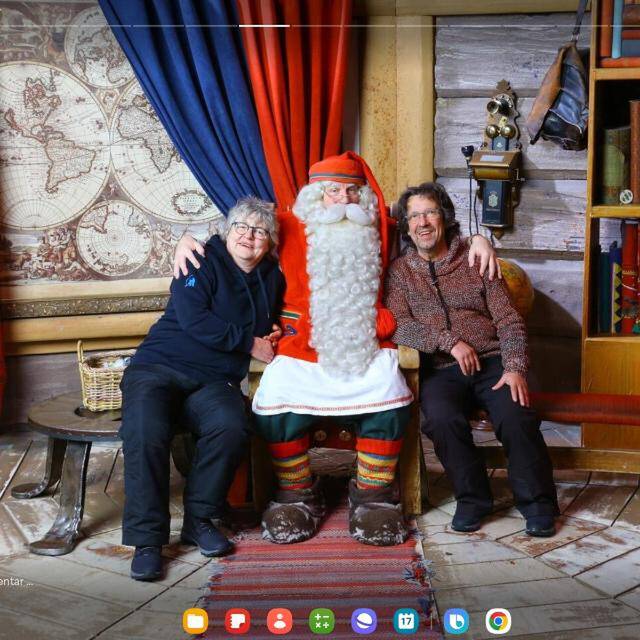This screenshot has width=640, height=640.
Task: Open the purple Samsung Internet browser
Action: (x=364, y=621)
